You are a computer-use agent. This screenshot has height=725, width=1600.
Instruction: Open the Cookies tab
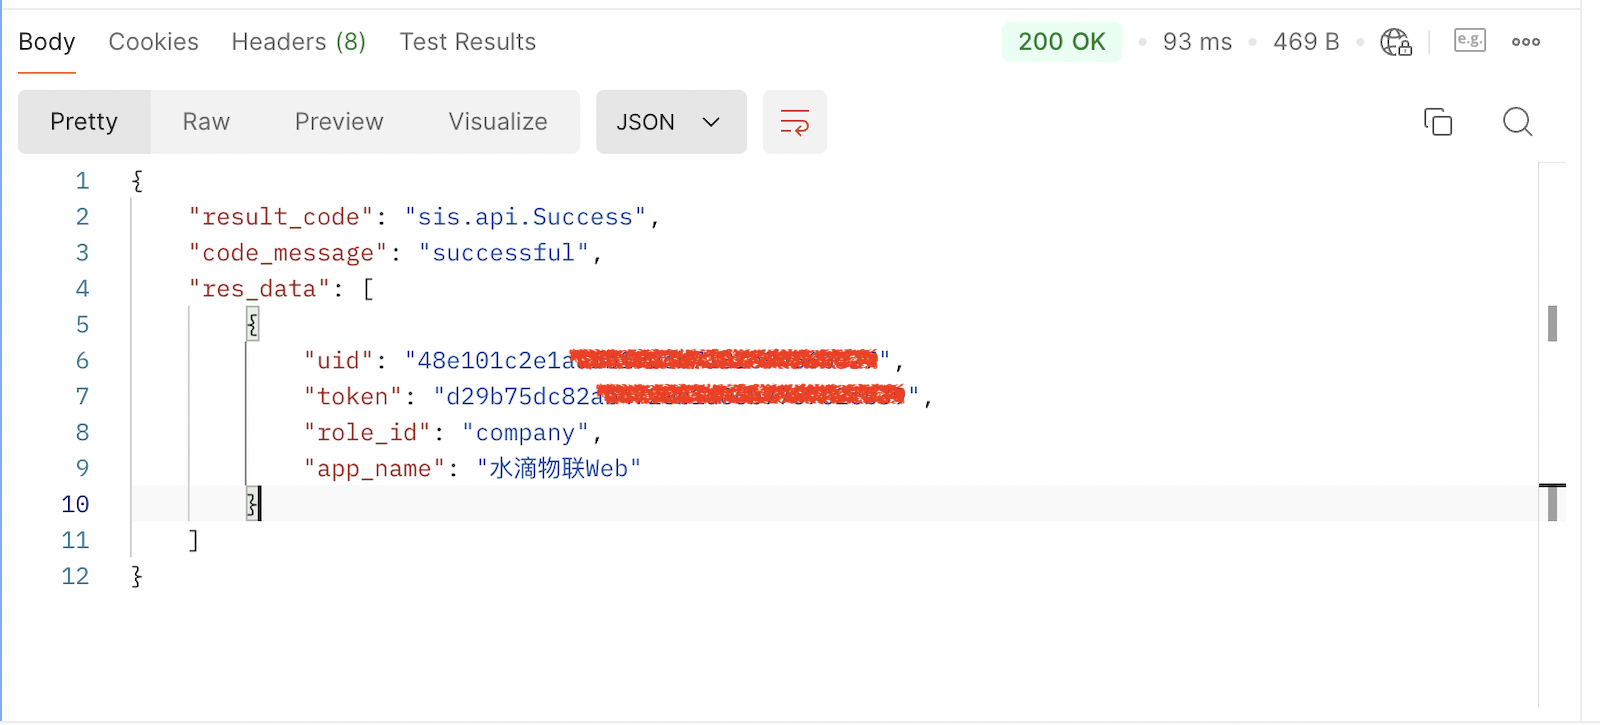click(x=153, y=42)
